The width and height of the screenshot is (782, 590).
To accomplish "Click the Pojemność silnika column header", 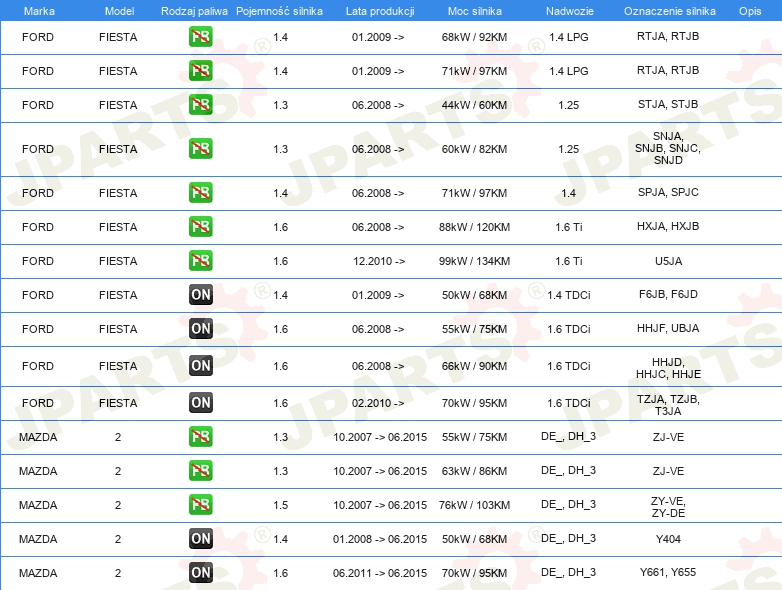I will [279, 11].
